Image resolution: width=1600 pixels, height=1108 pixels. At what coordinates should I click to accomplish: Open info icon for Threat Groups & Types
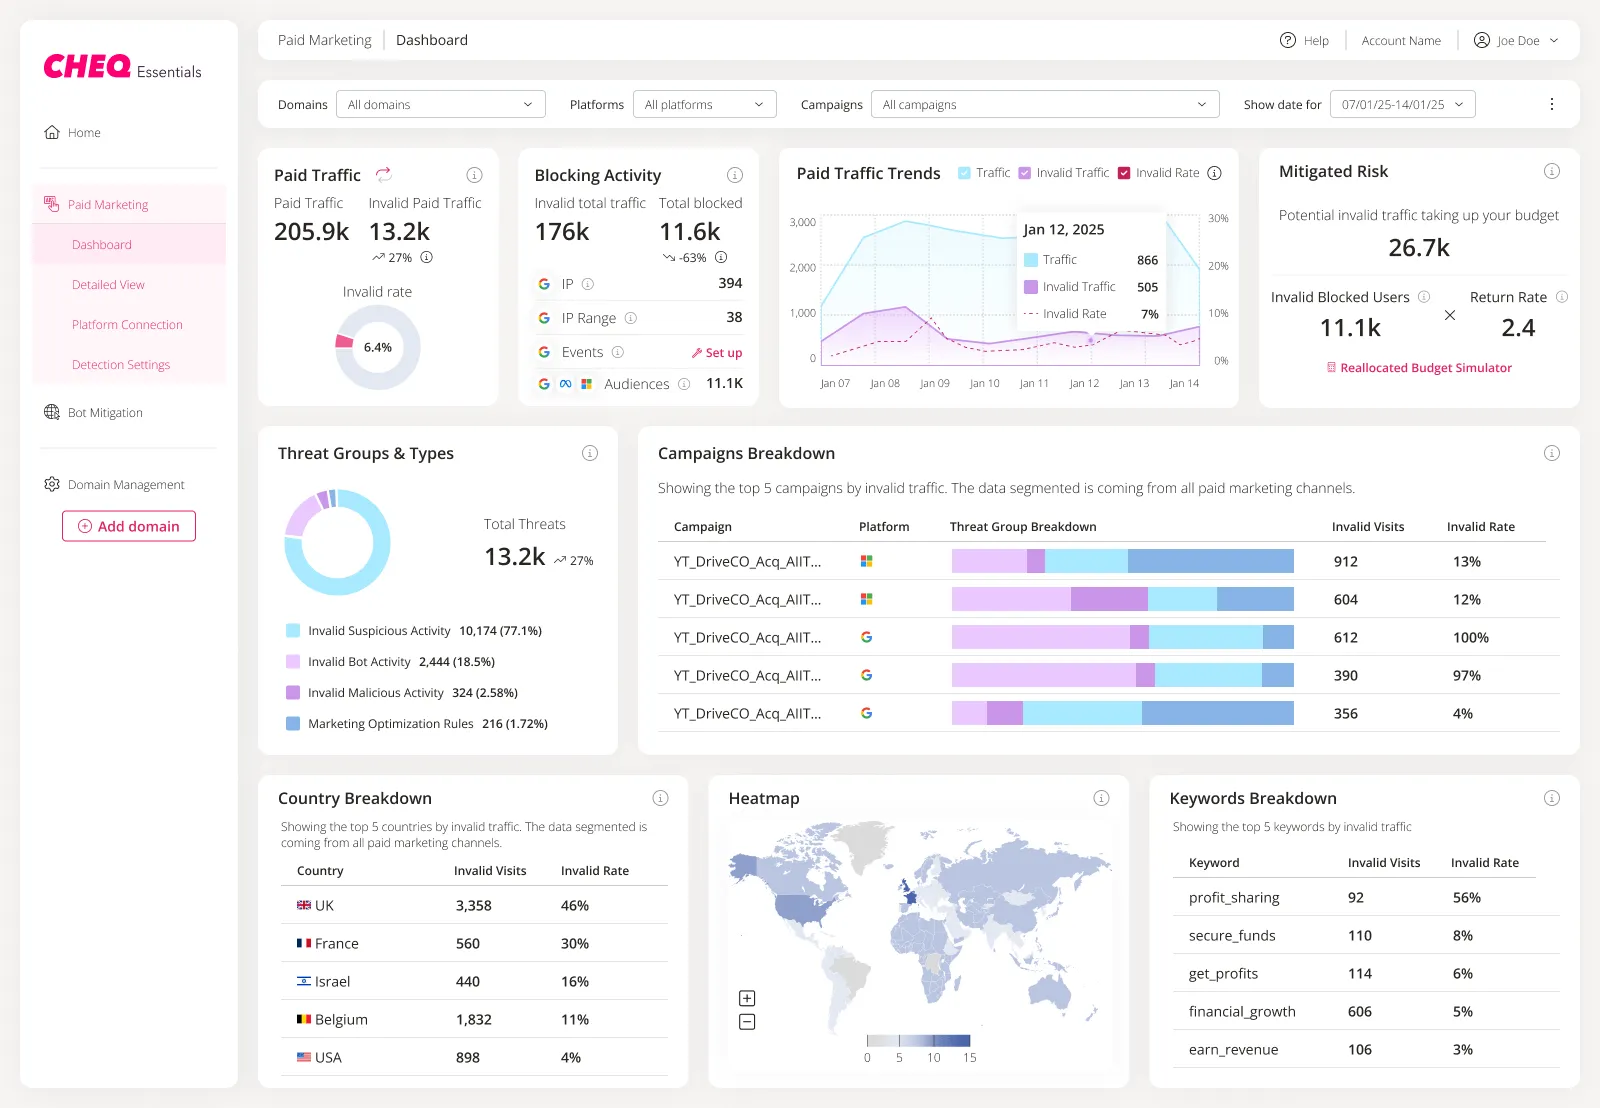[590, 453]
